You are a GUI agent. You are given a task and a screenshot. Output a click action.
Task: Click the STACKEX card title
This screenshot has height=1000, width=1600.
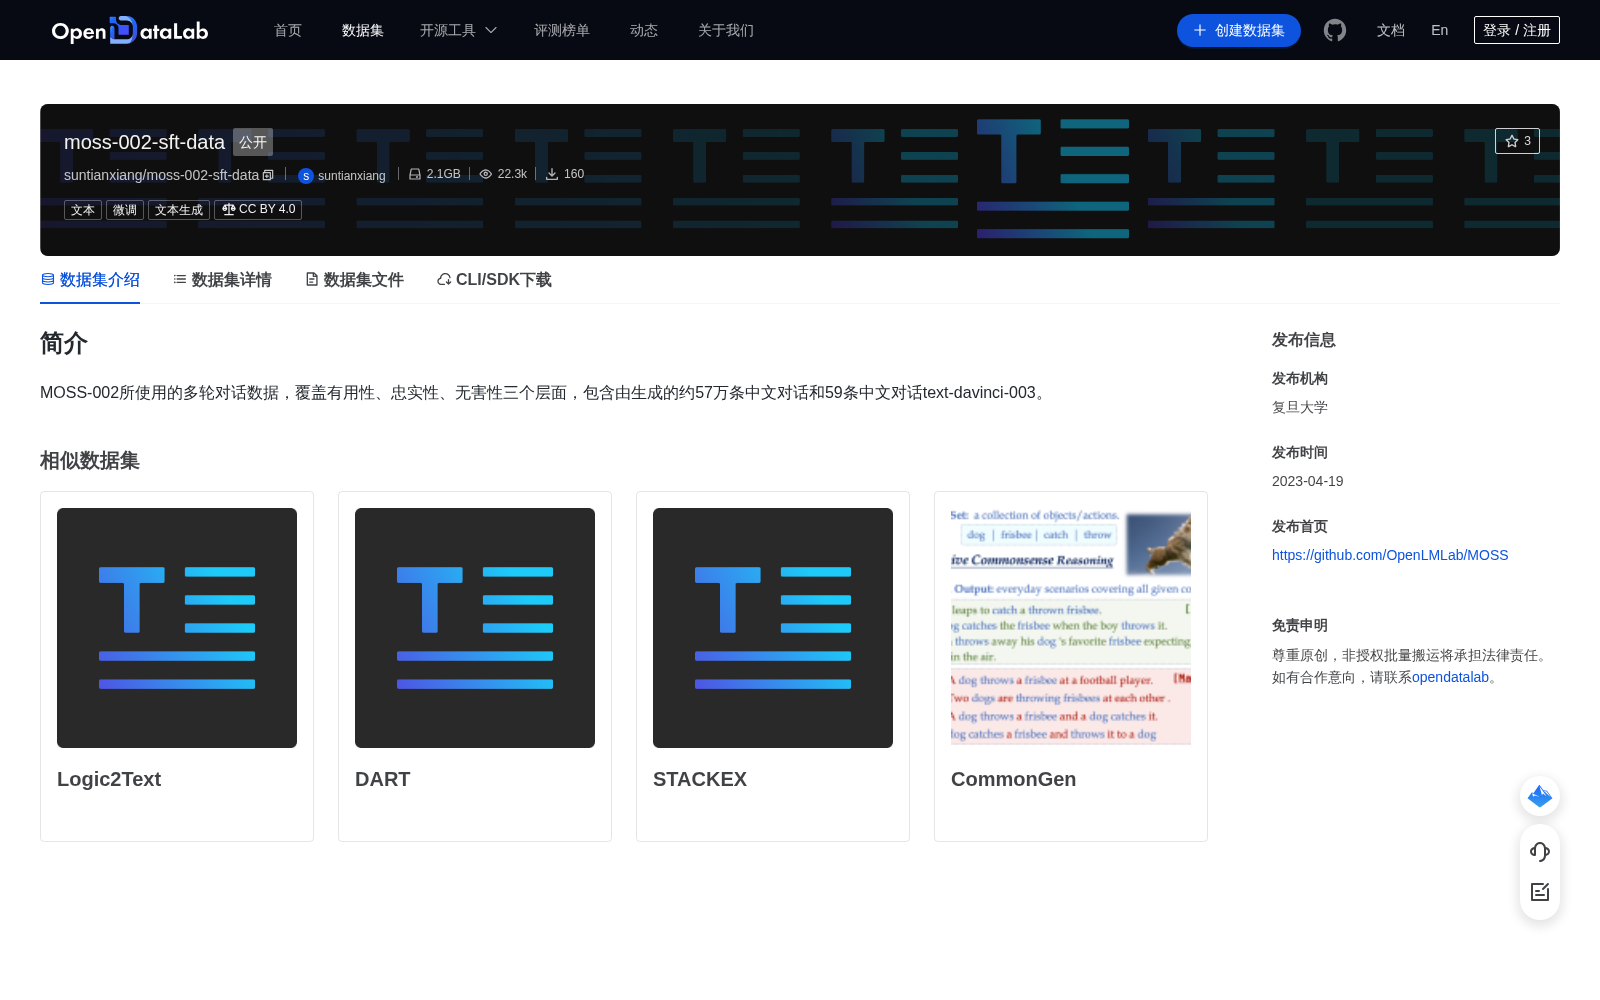700,779
